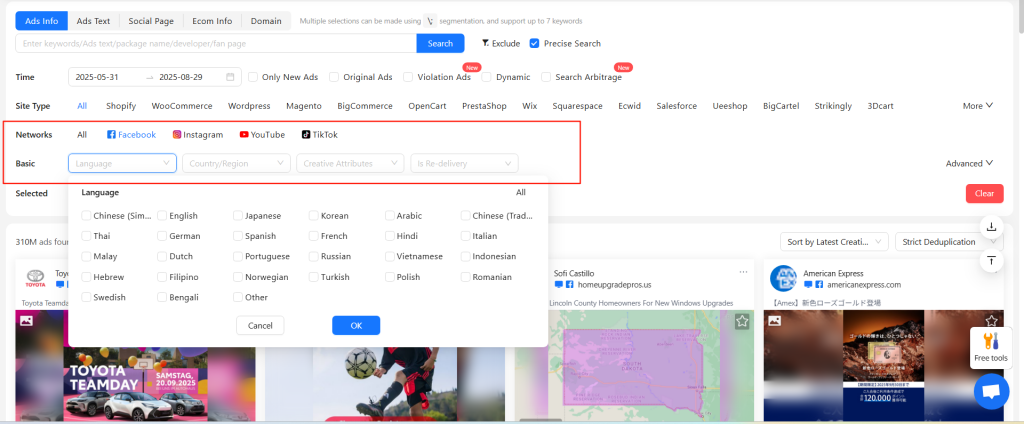Open the Language dropdown
Viewport: 1024px width, 424px height.
(122, 163)
